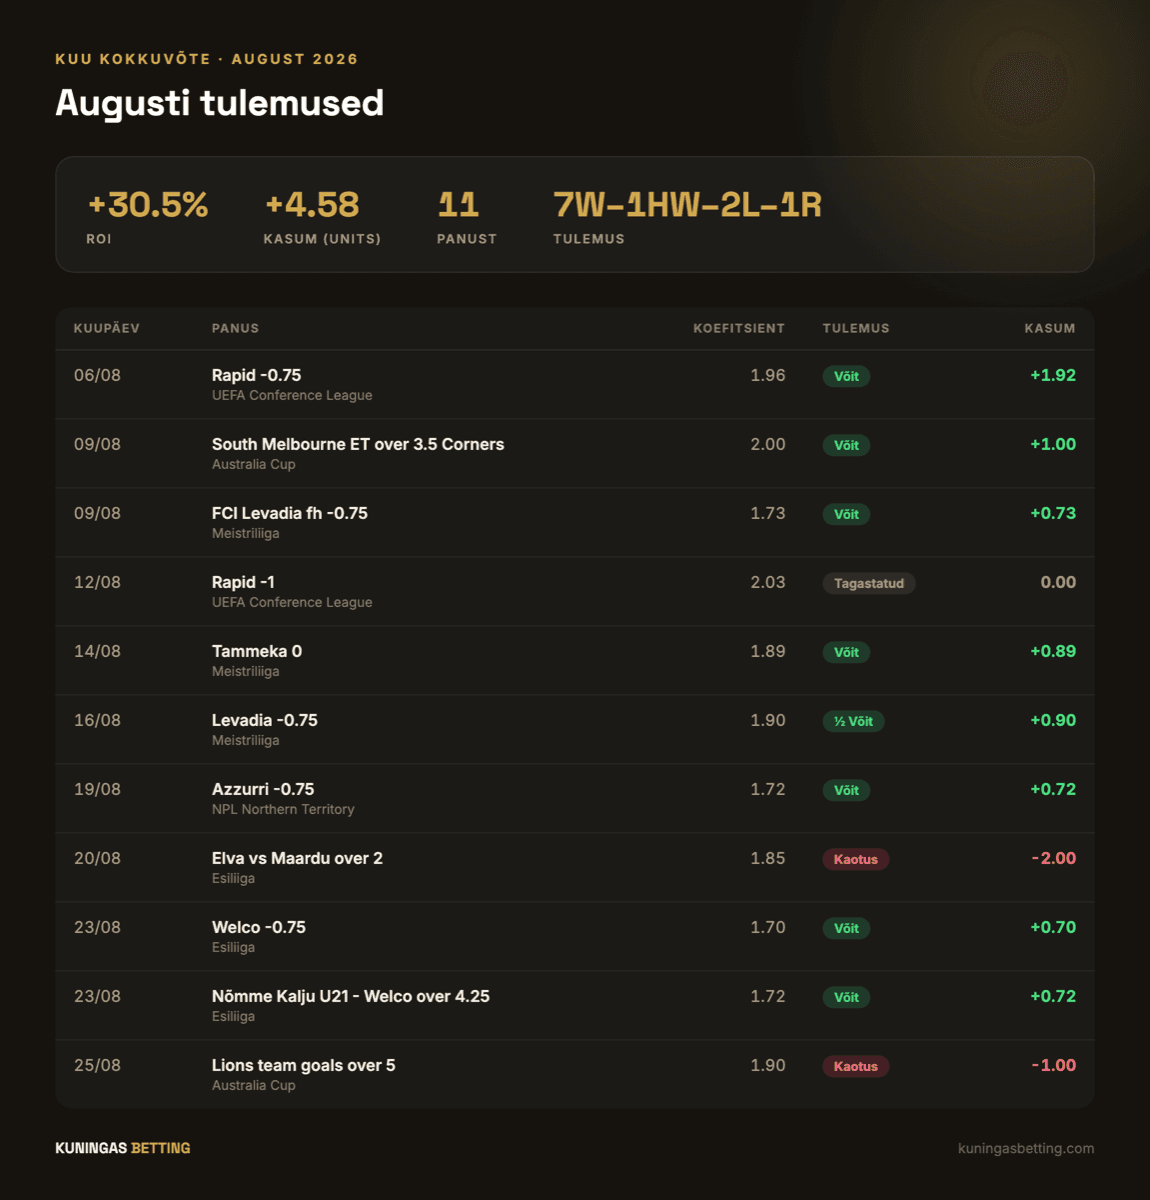
Task: Click the 11 panust figure
Action: point(458,205)
